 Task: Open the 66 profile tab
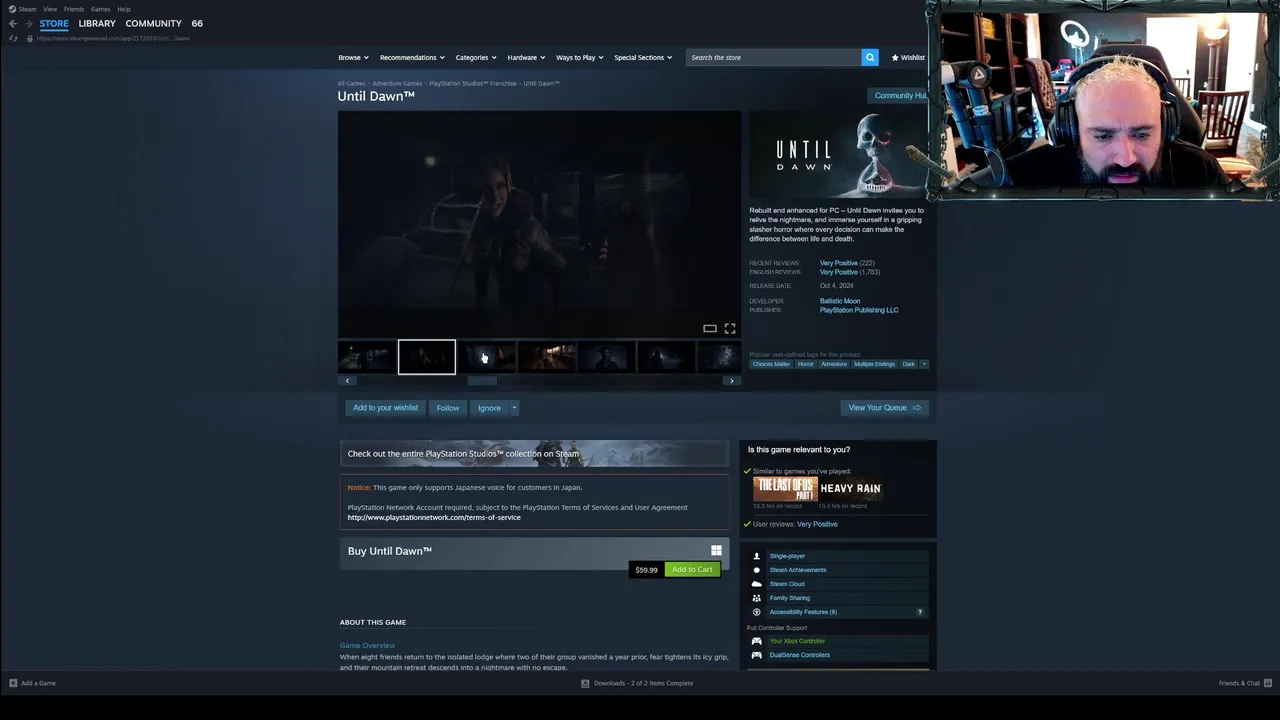[x=197, y=23]
